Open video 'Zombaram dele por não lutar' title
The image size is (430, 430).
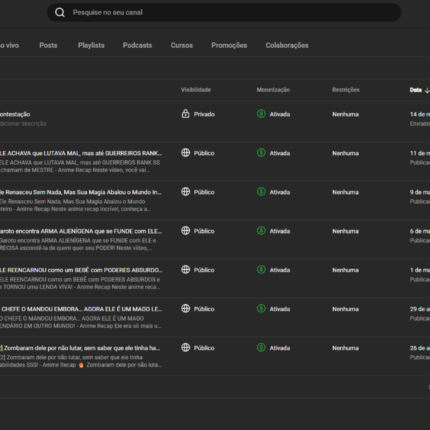click(x=80, y=348)
